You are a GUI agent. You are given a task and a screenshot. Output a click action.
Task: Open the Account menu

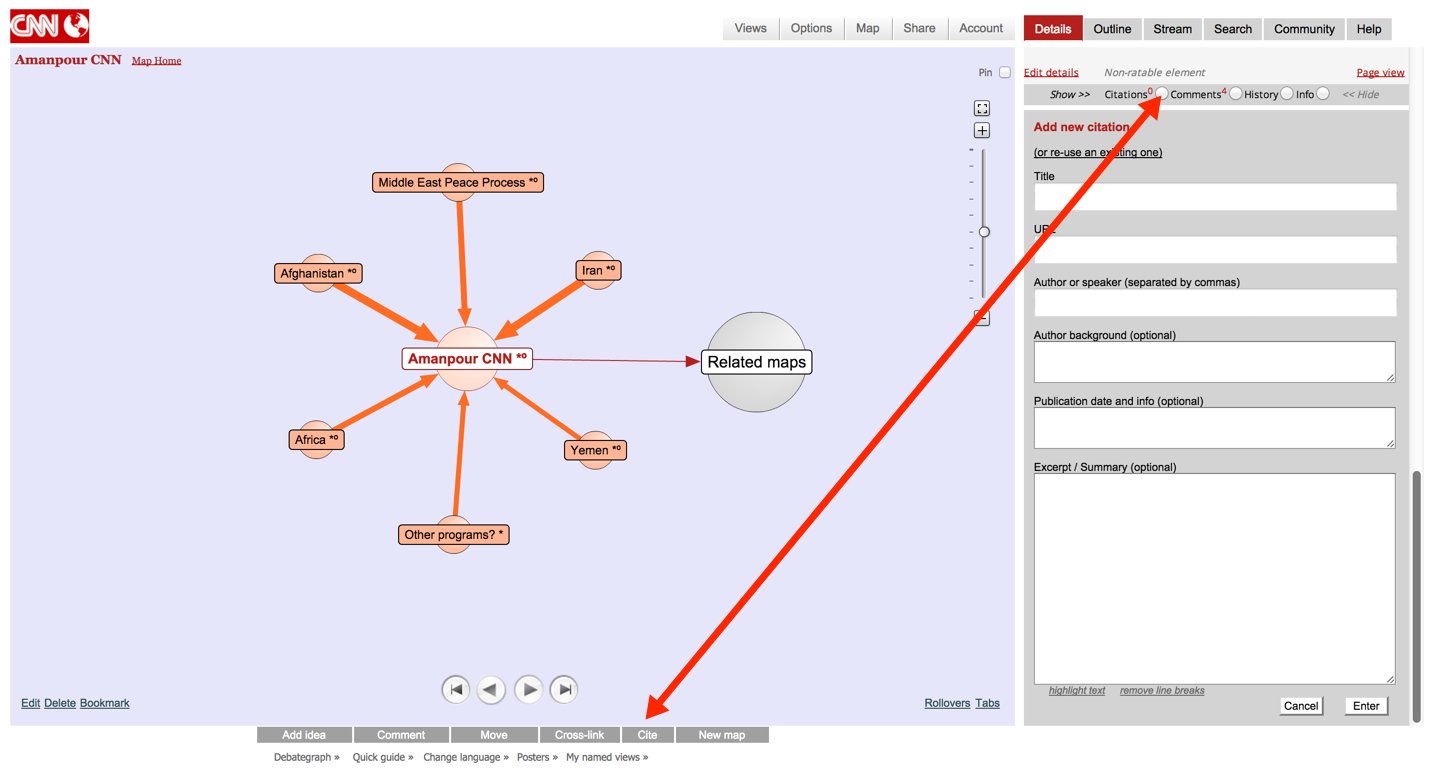[x=981, y=28]
